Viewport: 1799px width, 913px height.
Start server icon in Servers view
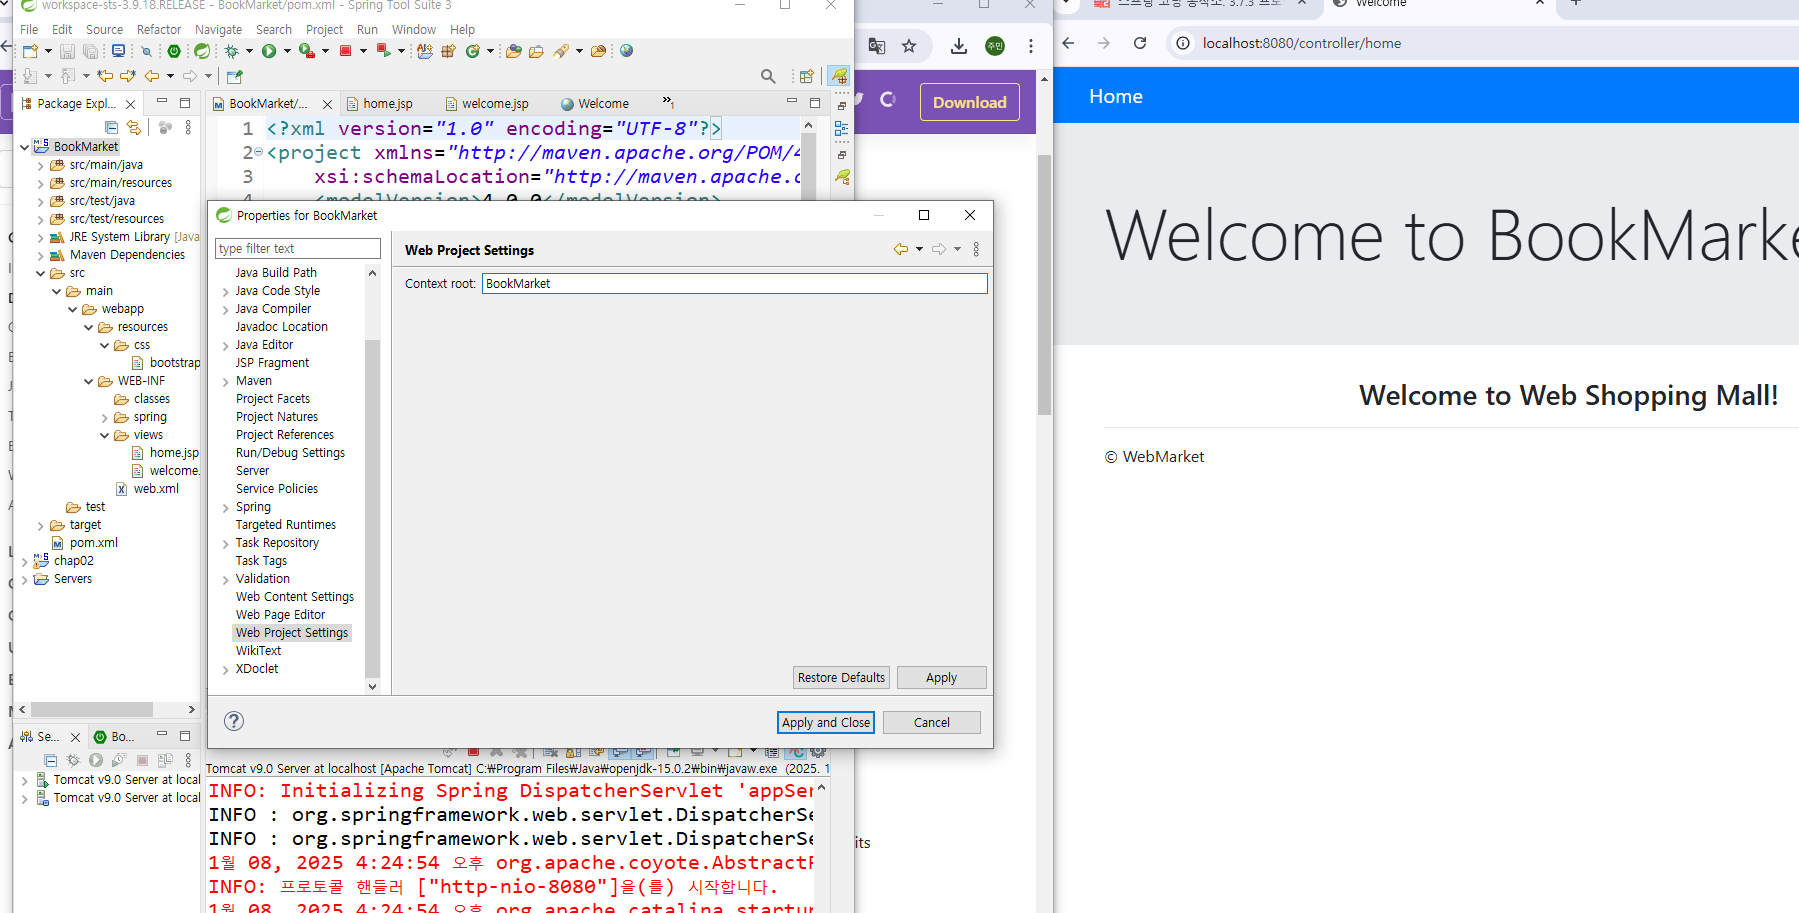coord(96,760)
